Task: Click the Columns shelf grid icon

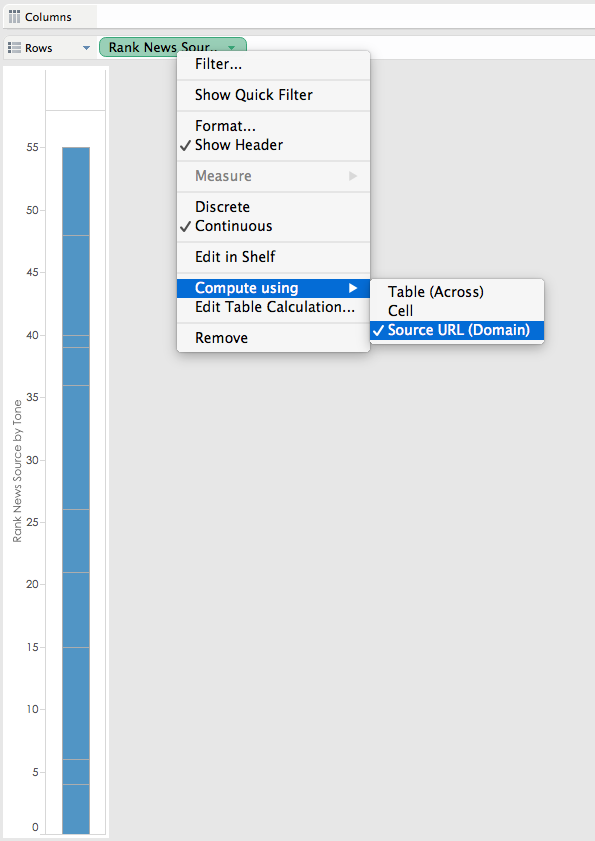Action: (x=14, y=16)
